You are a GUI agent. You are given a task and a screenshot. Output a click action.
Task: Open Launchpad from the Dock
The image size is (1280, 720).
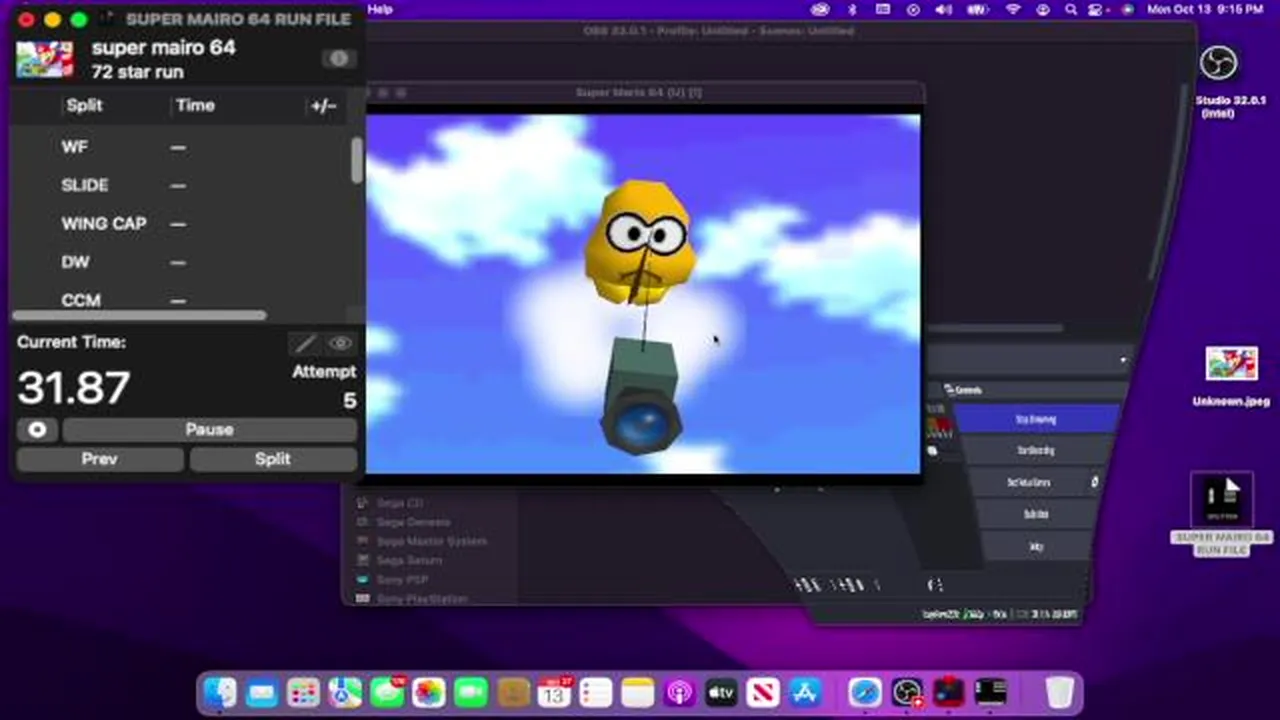(x=303, y=692)
